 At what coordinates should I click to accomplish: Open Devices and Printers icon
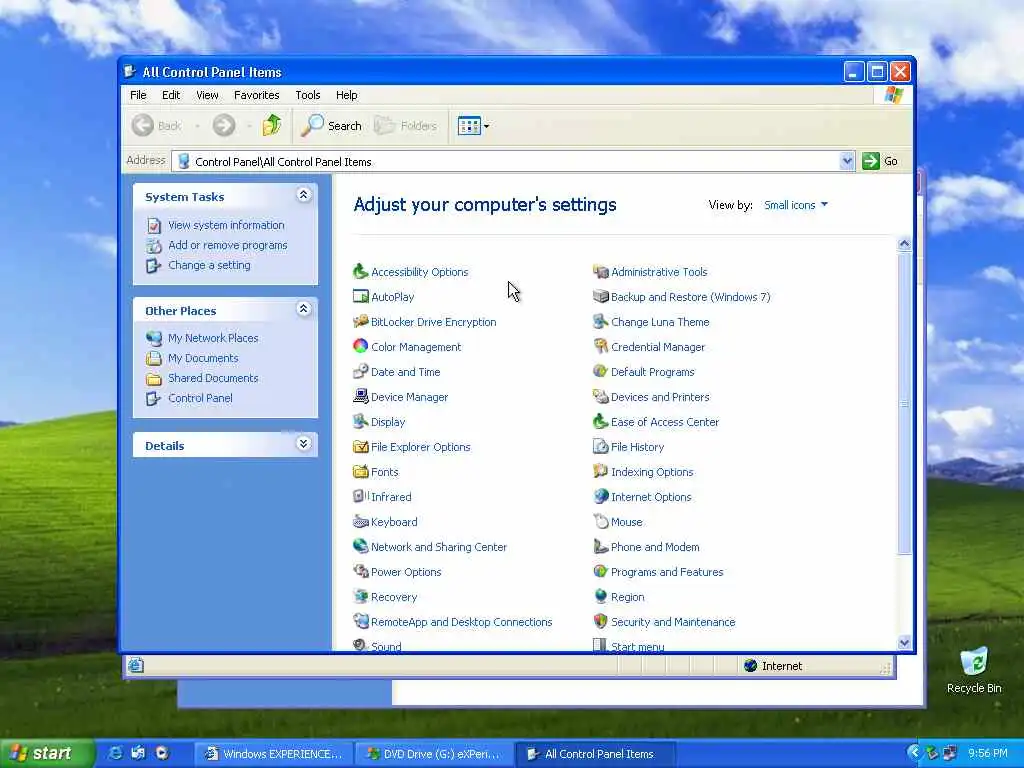(x=600, y=396)
